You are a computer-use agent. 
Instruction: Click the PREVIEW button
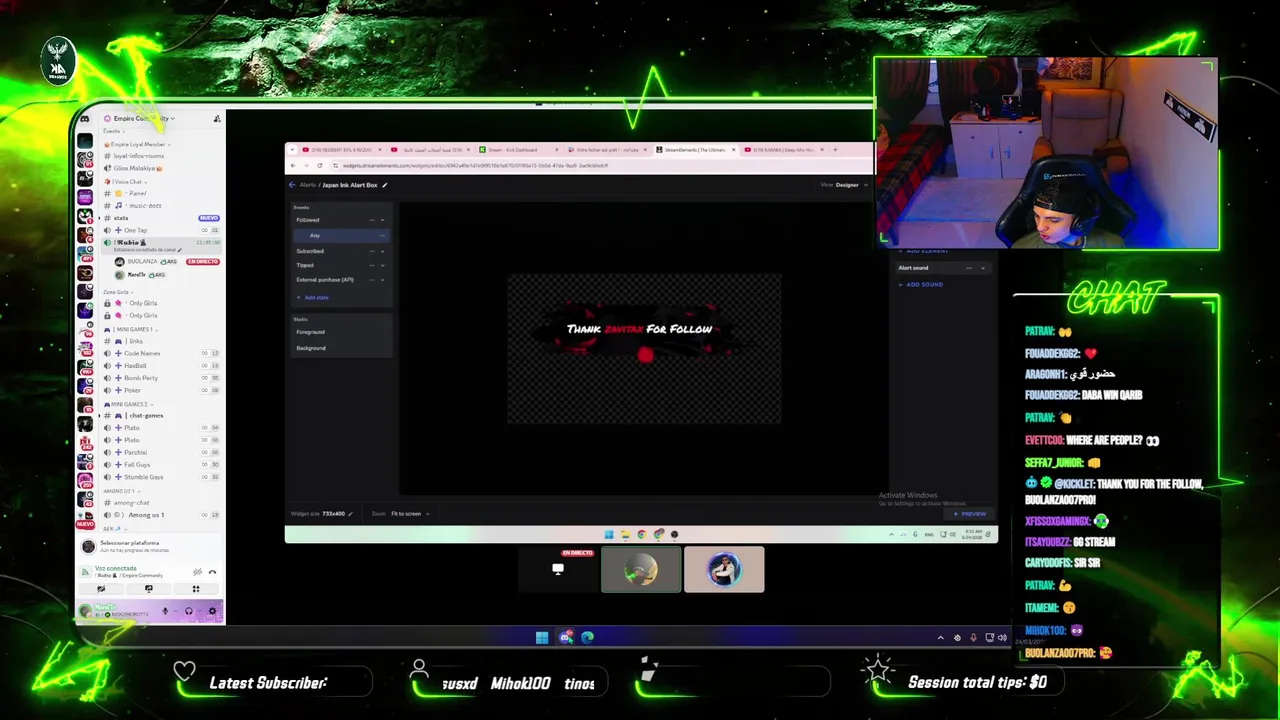(970, 514)
